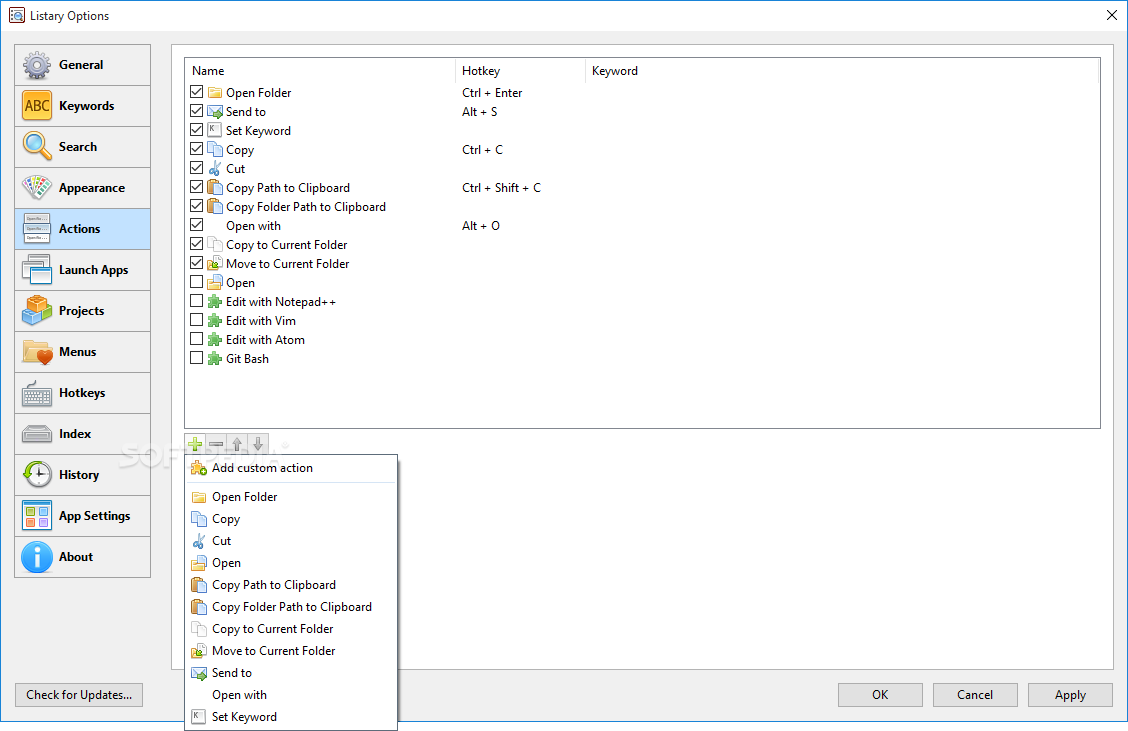Select the Copy to Current Folder list row
This screenshot has width=1128, height=731.
[x=642, y=245]
